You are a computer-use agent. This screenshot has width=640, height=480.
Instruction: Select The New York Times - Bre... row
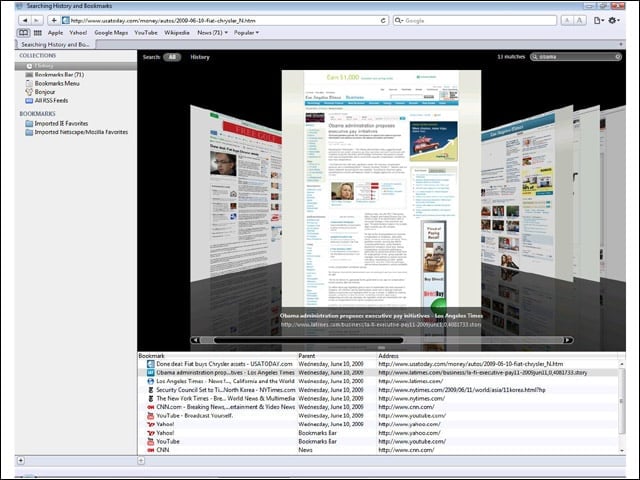click(x=378, y=398)
